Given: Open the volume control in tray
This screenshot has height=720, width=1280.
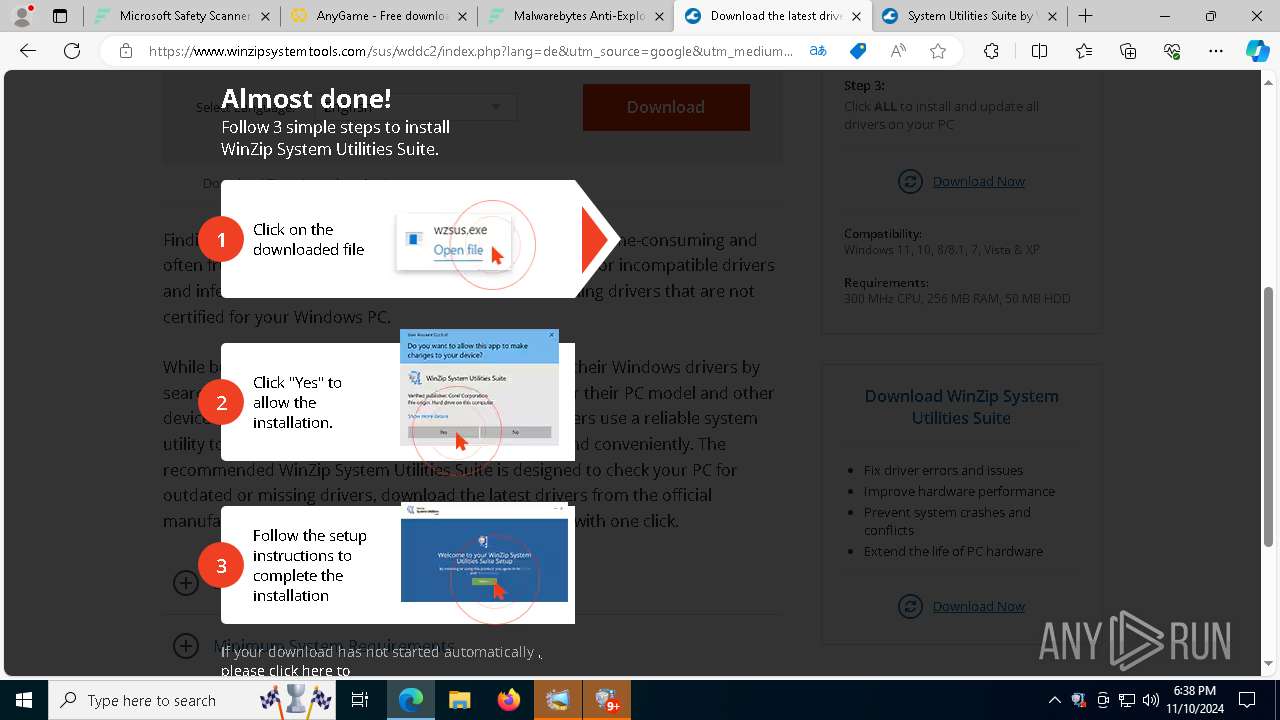Looking at the screenshot, I should click(1151, 700).
